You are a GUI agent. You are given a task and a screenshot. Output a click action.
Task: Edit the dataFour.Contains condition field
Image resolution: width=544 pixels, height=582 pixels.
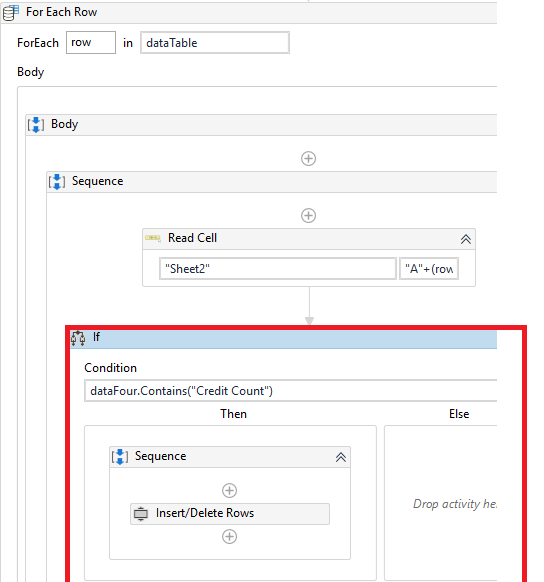point(291,391)
